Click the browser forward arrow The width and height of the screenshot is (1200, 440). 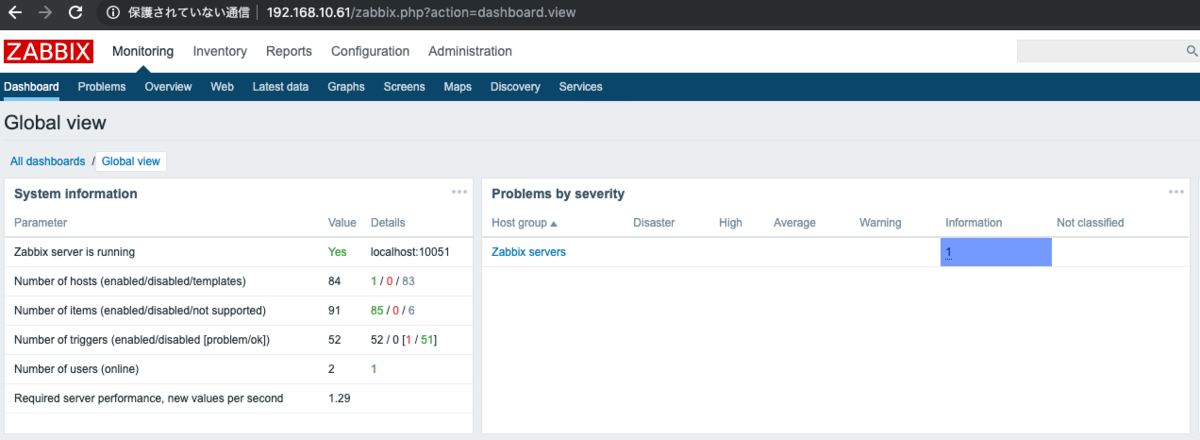44,14
